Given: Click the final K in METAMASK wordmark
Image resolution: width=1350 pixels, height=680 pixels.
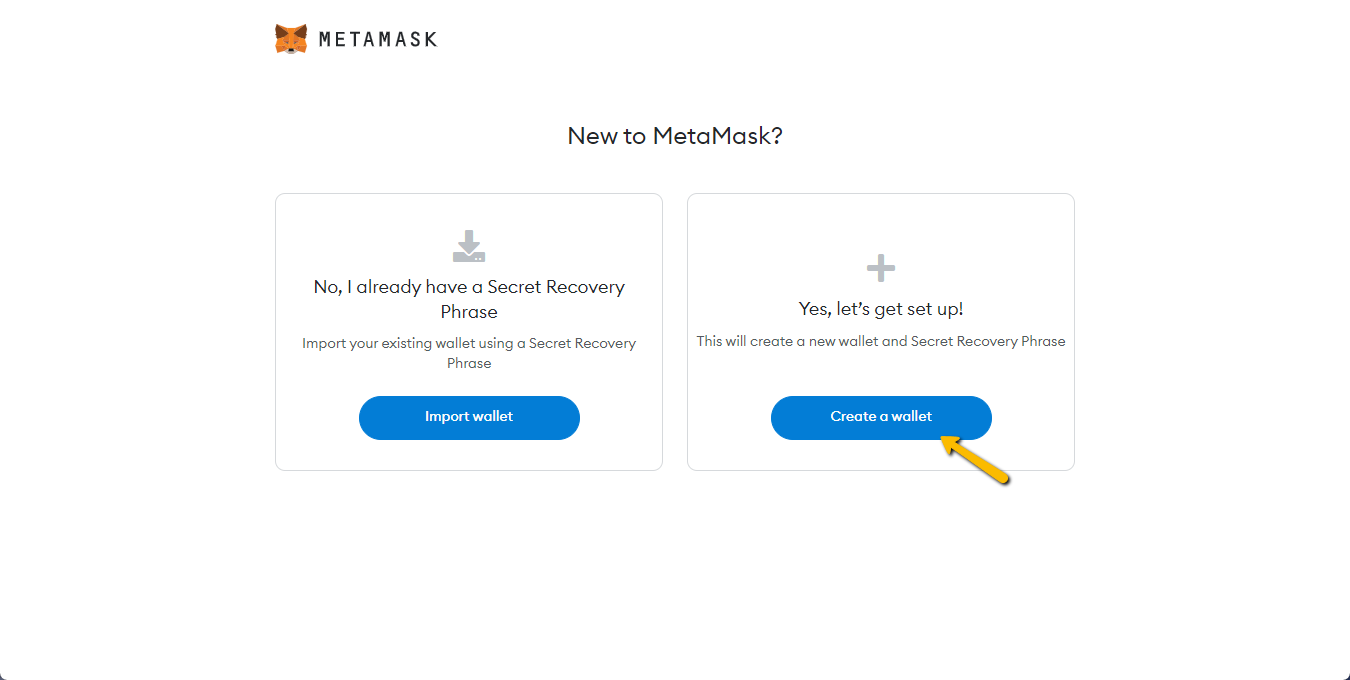Looking at the screenshot, I should [431, 40].
